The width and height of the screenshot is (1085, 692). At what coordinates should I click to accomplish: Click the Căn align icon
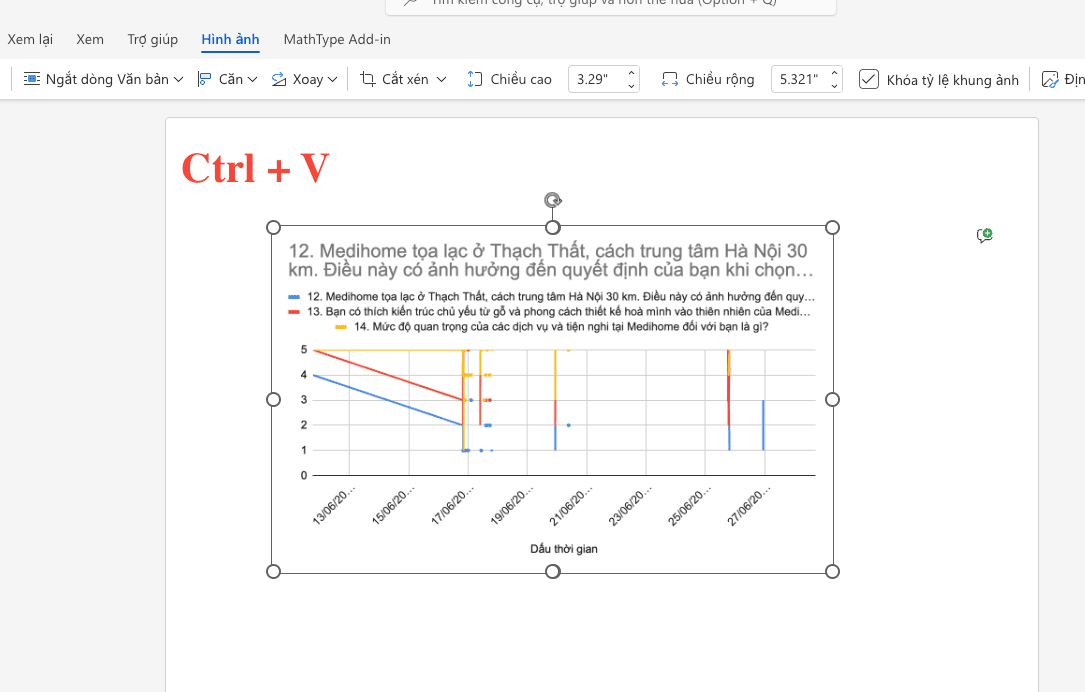pos(204,79)
